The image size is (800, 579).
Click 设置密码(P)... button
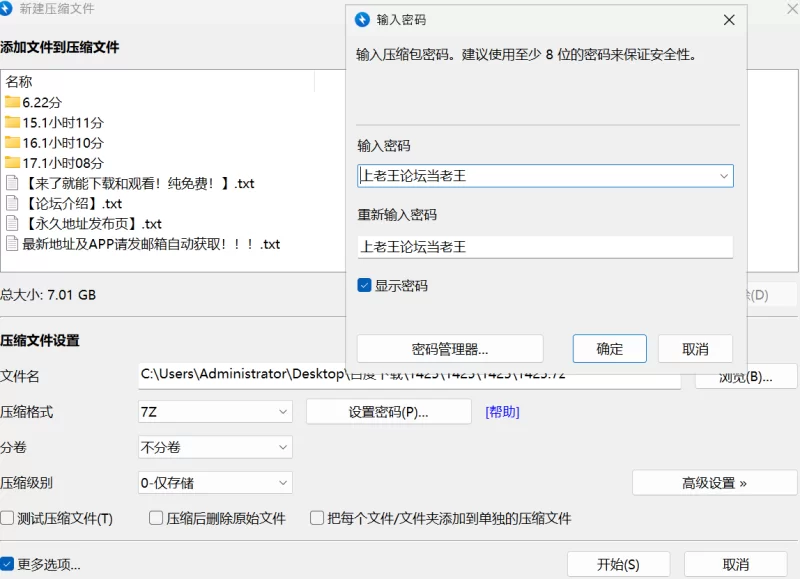(x=389, y=412)
